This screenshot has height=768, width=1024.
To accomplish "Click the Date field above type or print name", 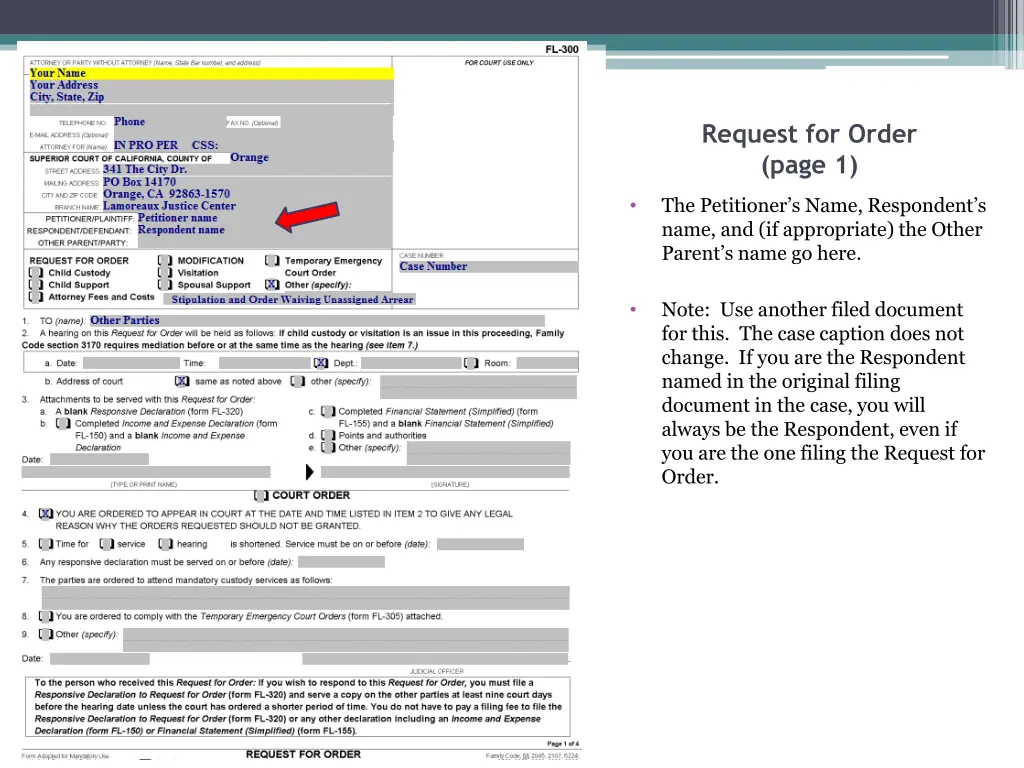I will pyautogui.click(x=99, y=460).
